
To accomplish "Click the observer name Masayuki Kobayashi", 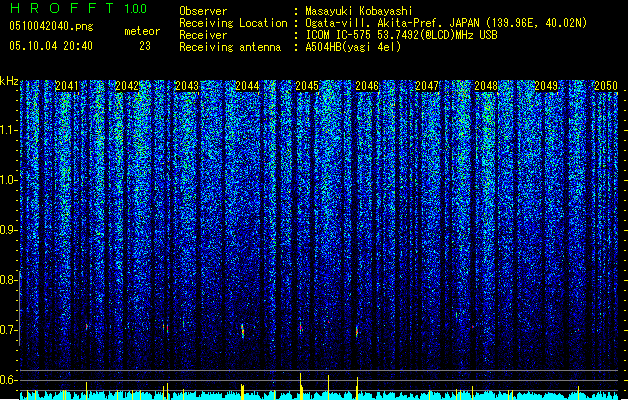I will tap(359, 11).
